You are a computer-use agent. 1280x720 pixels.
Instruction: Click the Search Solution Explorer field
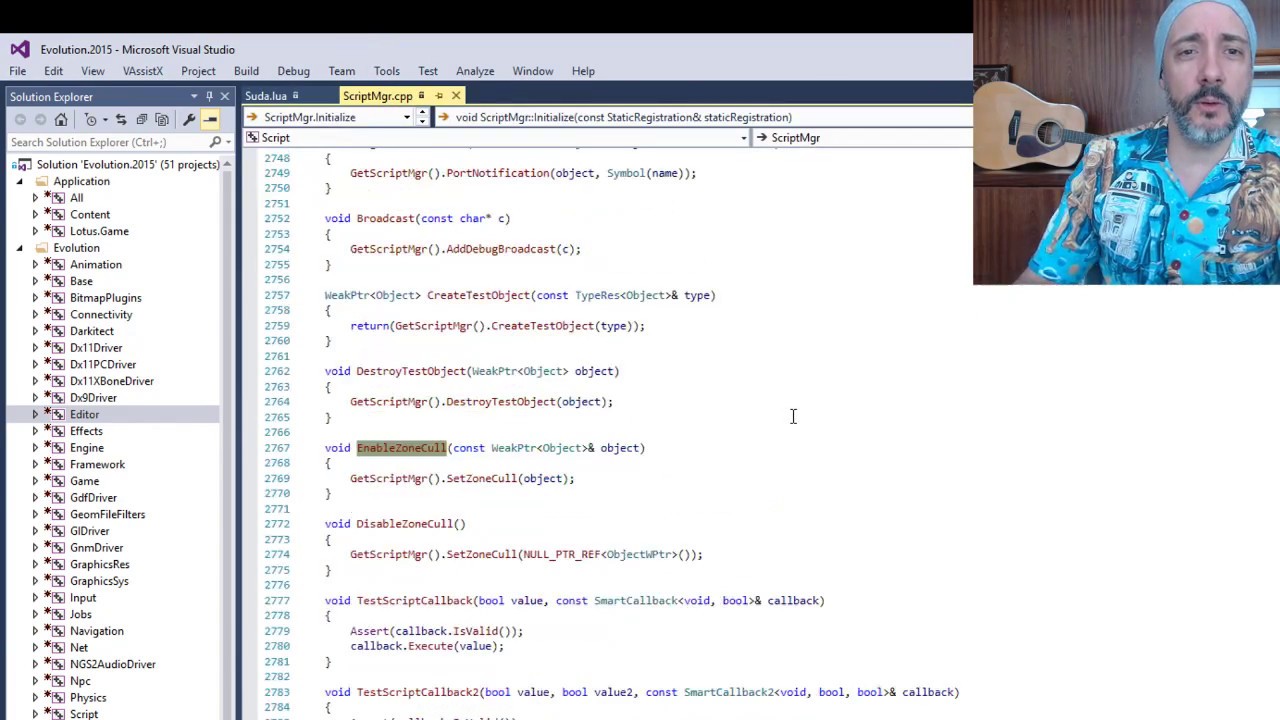pyautogui.click(x=105, y=142)
